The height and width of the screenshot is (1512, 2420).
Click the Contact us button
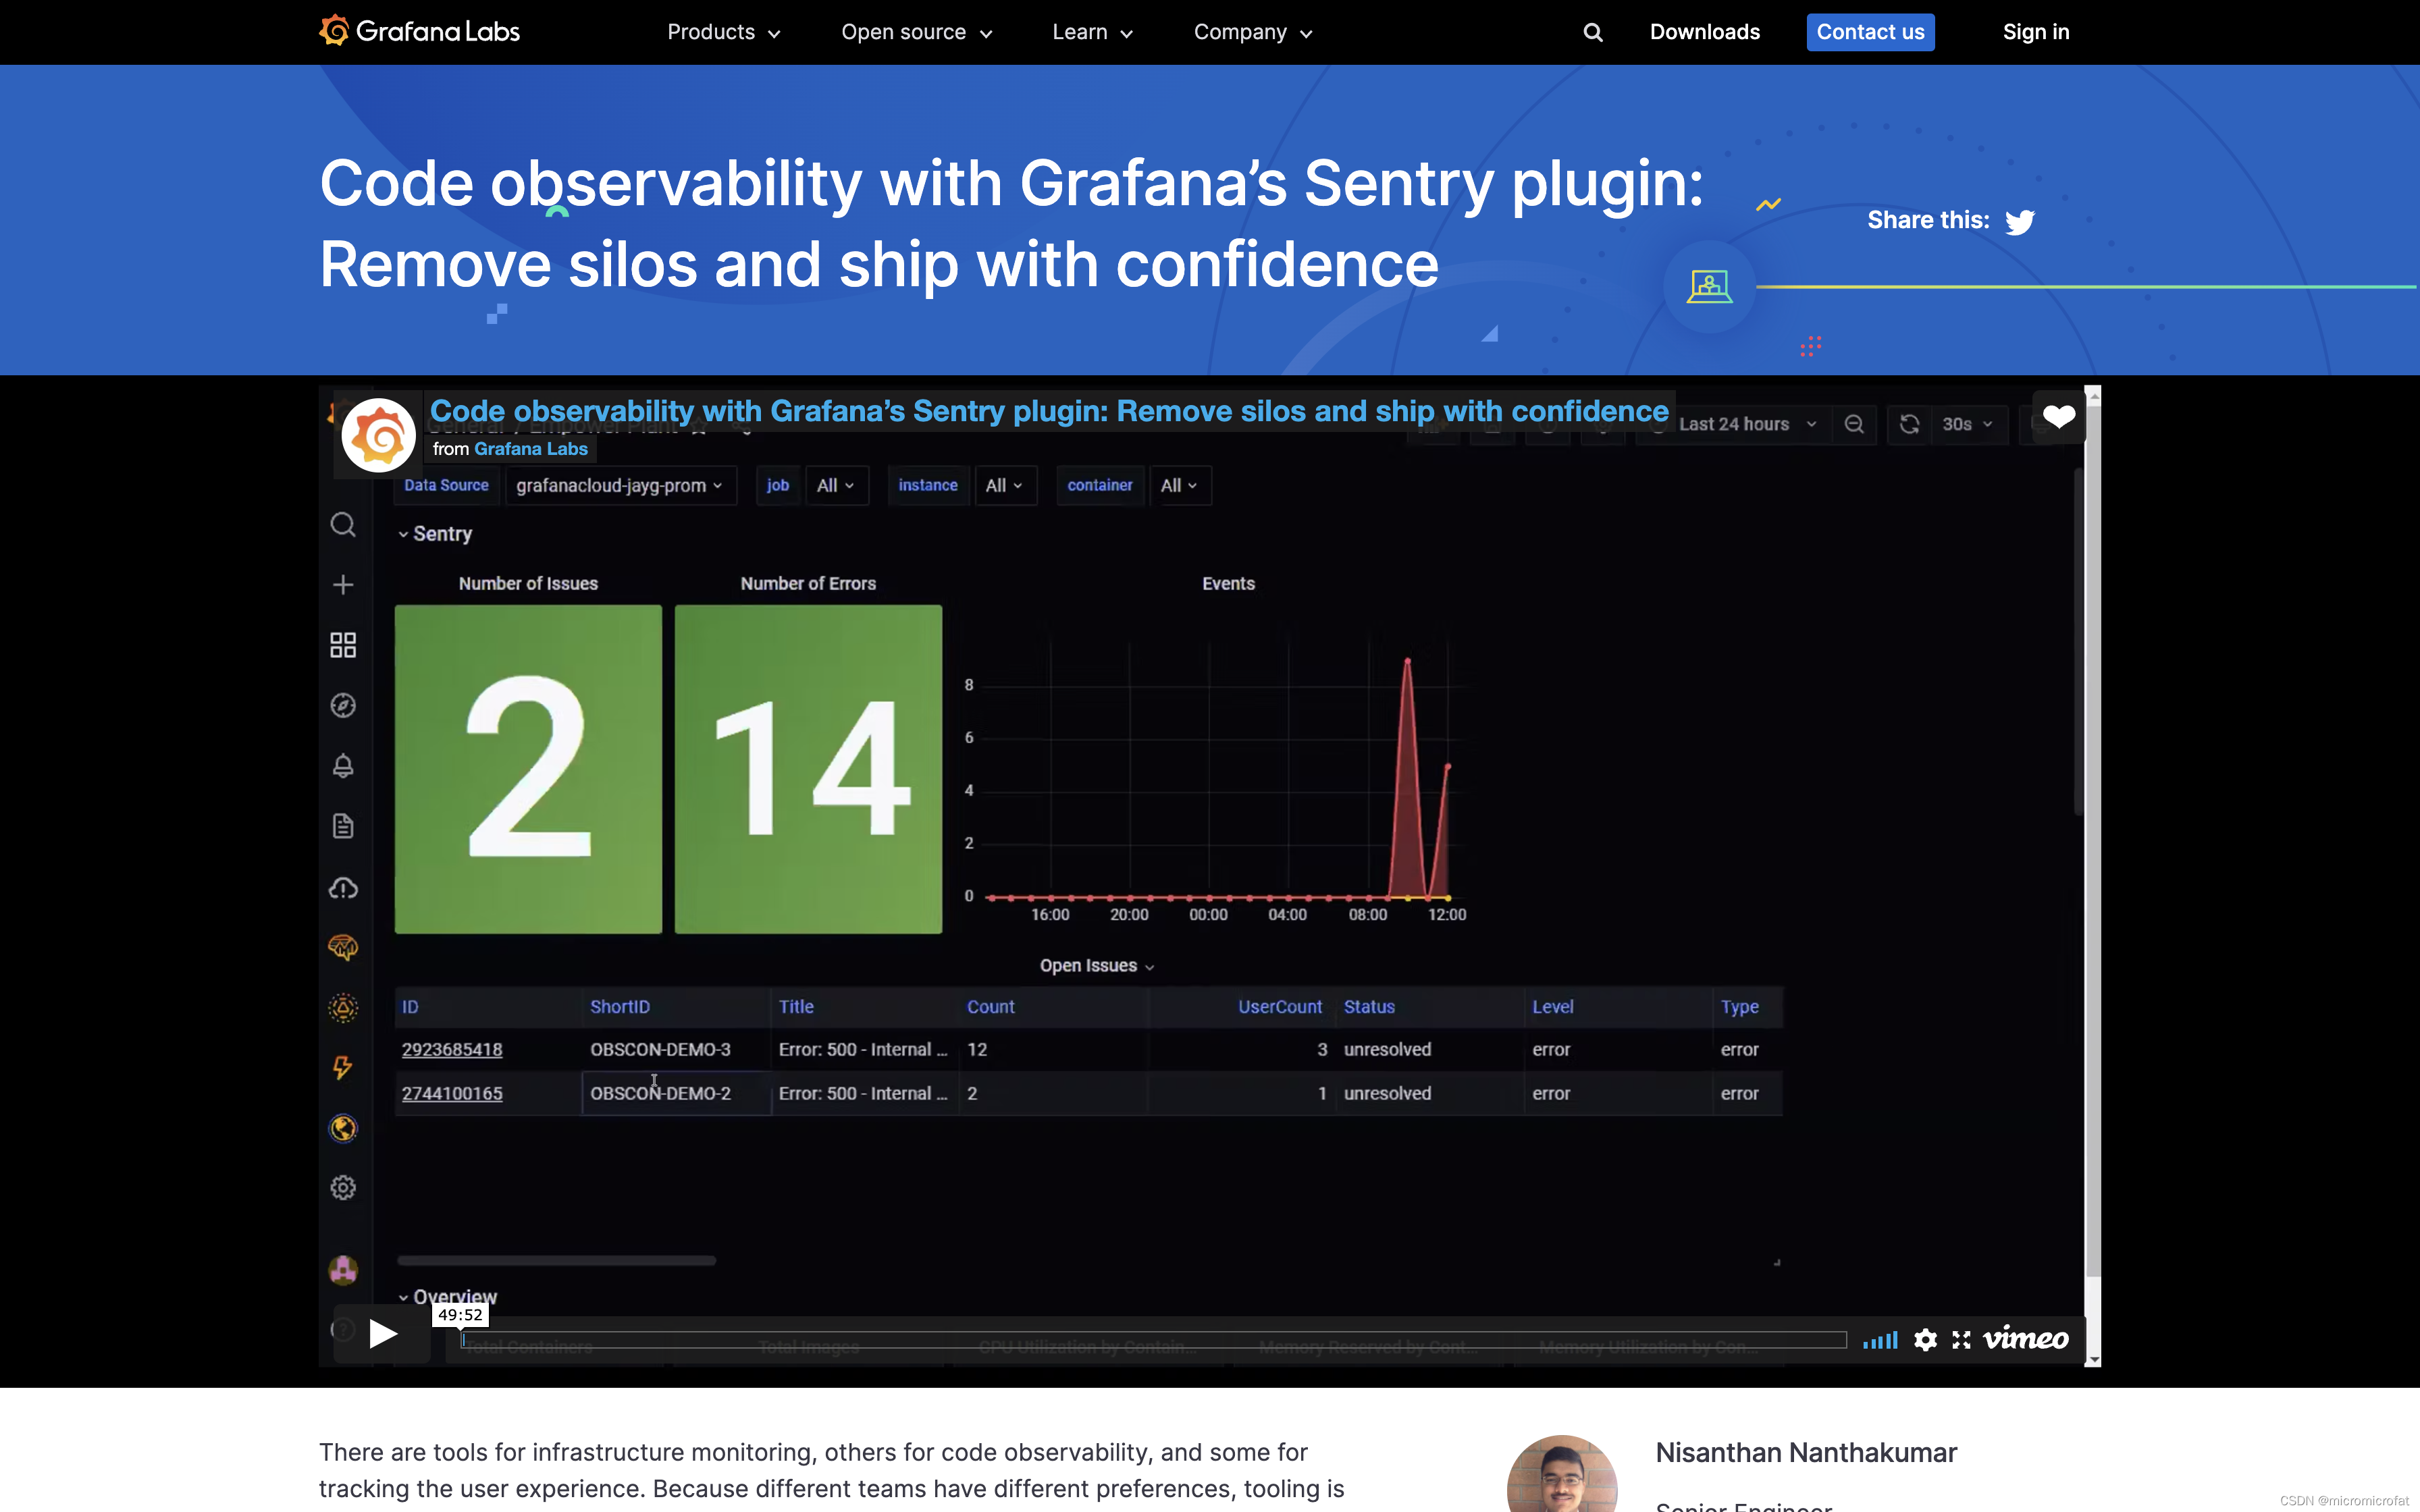[x=1870, y=32]
